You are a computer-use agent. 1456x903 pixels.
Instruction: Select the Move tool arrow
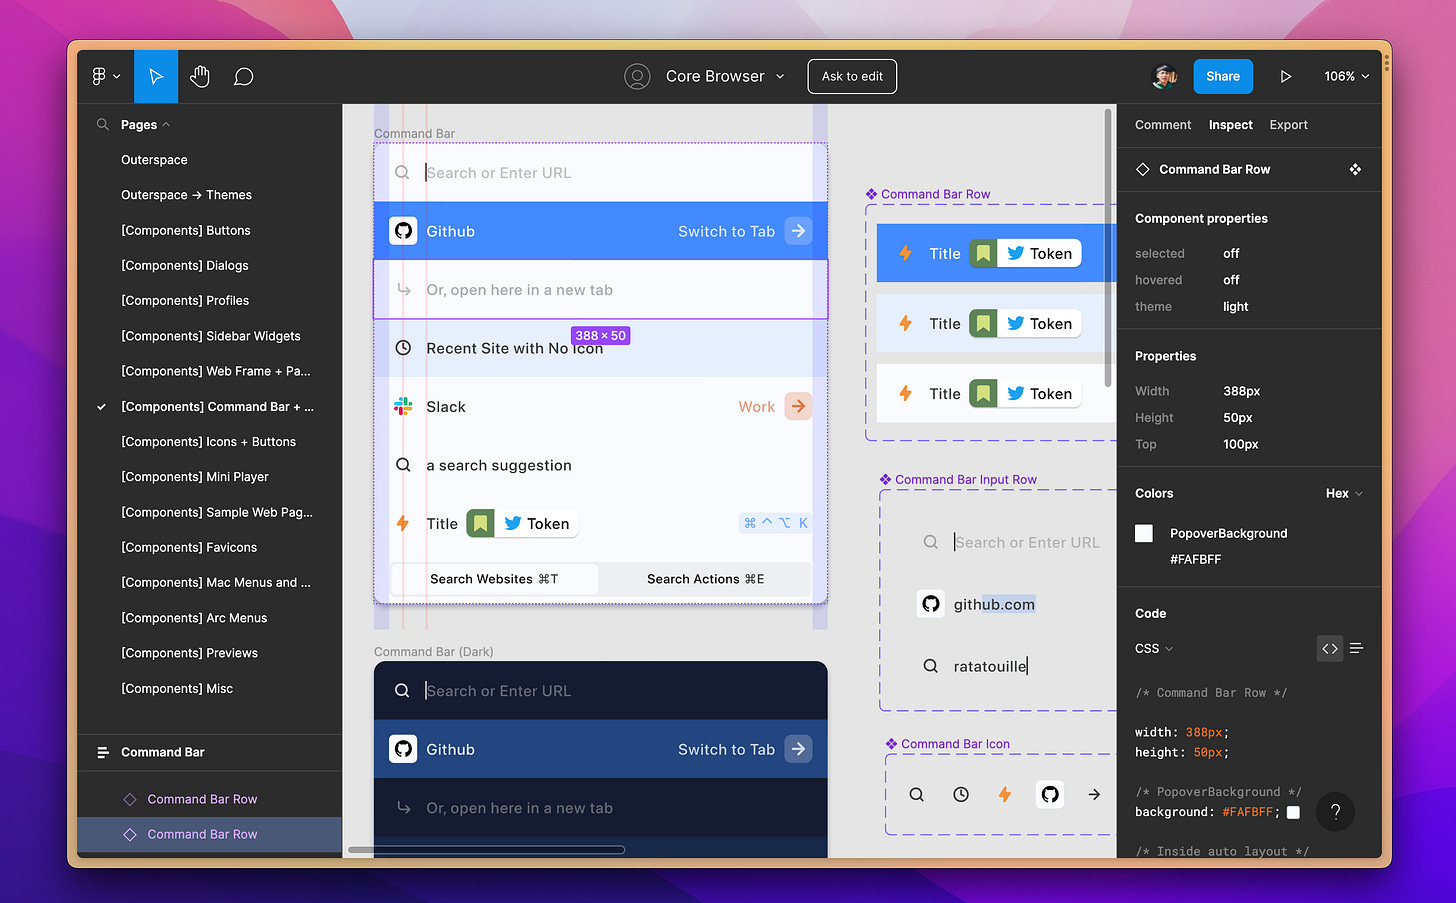tap(156, 76)
